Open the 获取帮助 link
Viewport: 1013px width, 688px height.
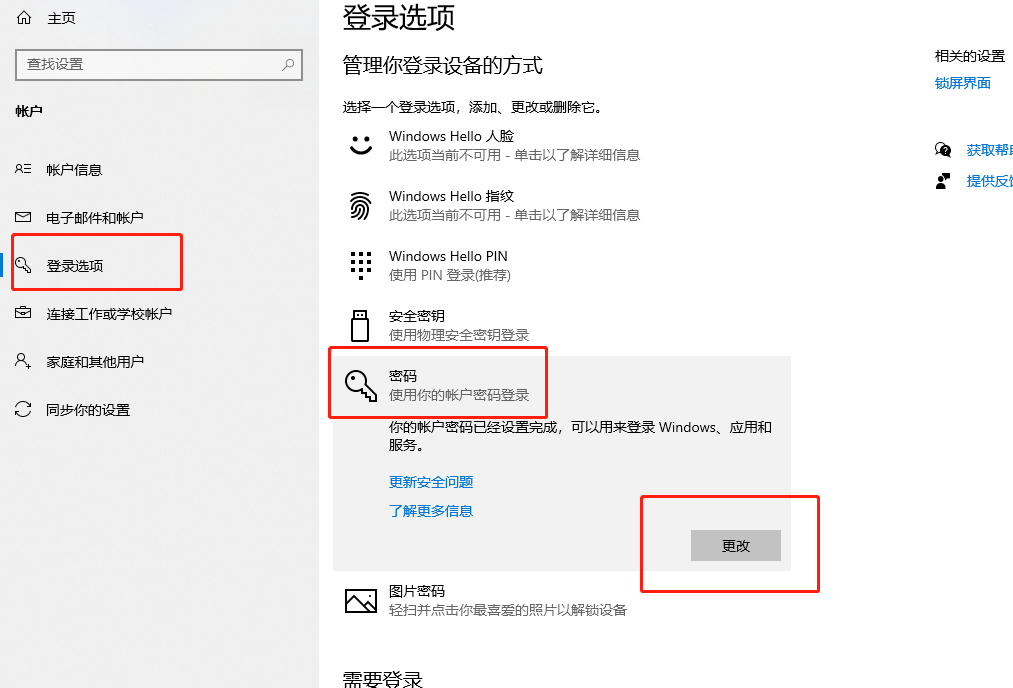pyautogui.click(x=990, y=150)
